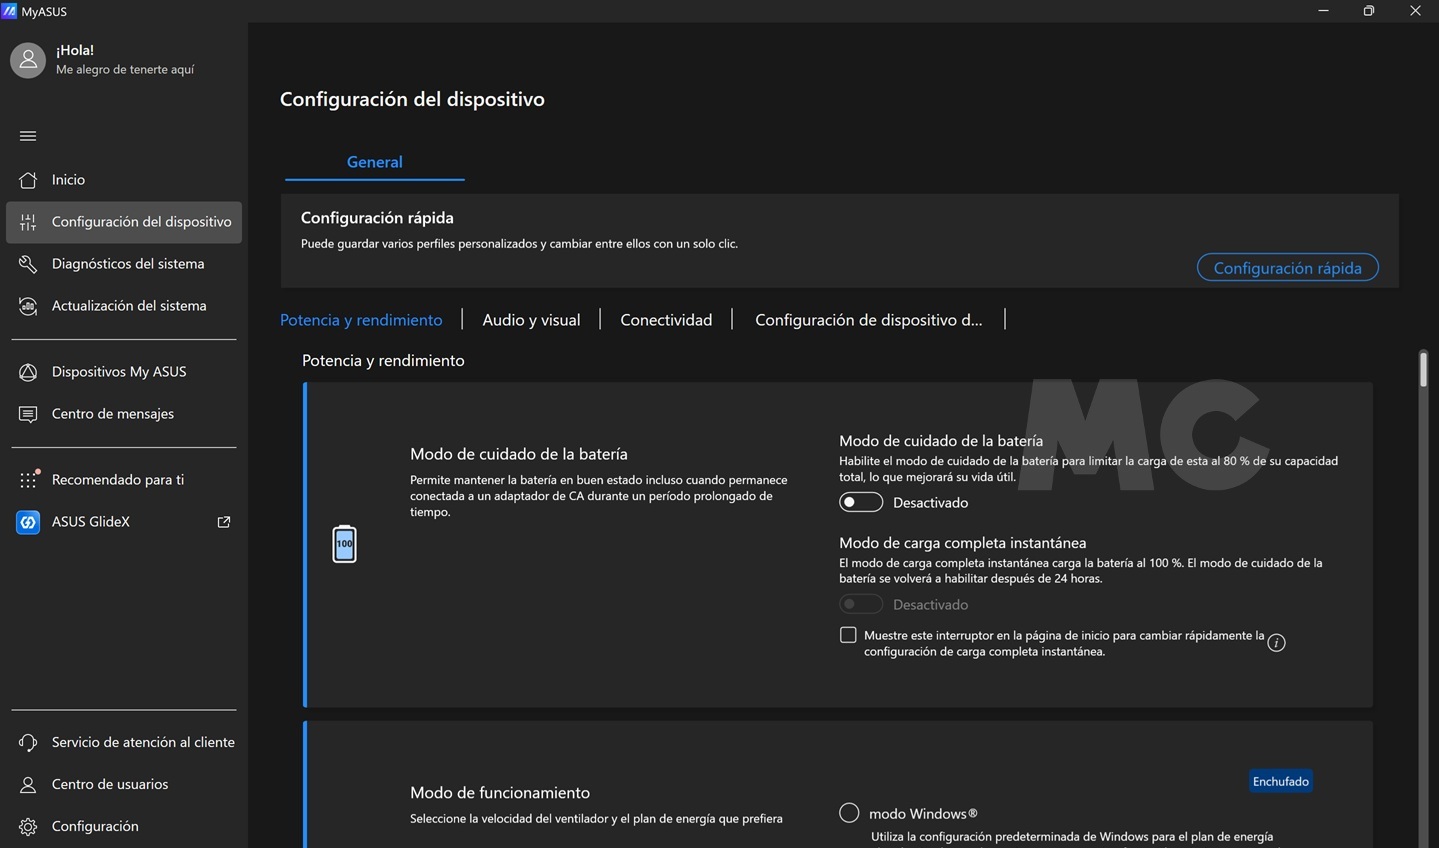The height and width of the screenshot is (848, 1439).
Task: Open Configuración at the sidebar bottom
Action: (x=124, y=826)
